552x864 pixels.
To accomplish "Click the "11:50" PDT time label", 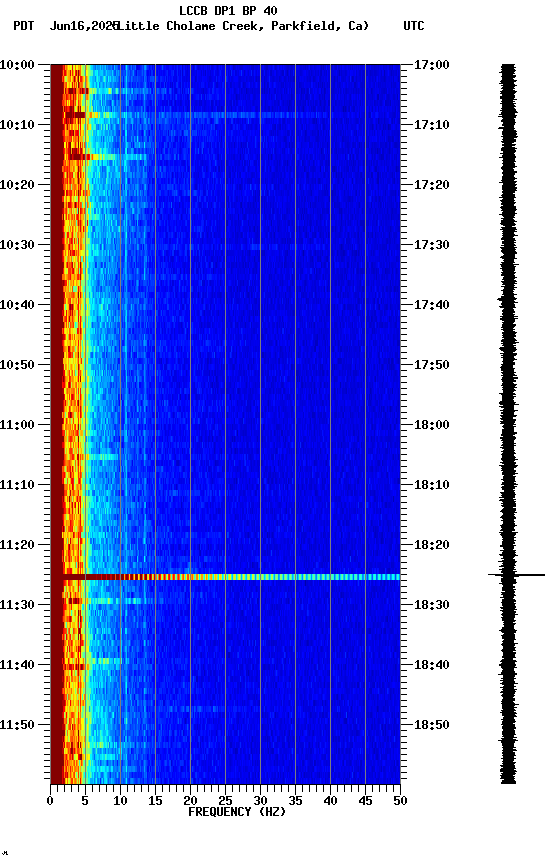I will pyautogui.click(x=17, y=725).
